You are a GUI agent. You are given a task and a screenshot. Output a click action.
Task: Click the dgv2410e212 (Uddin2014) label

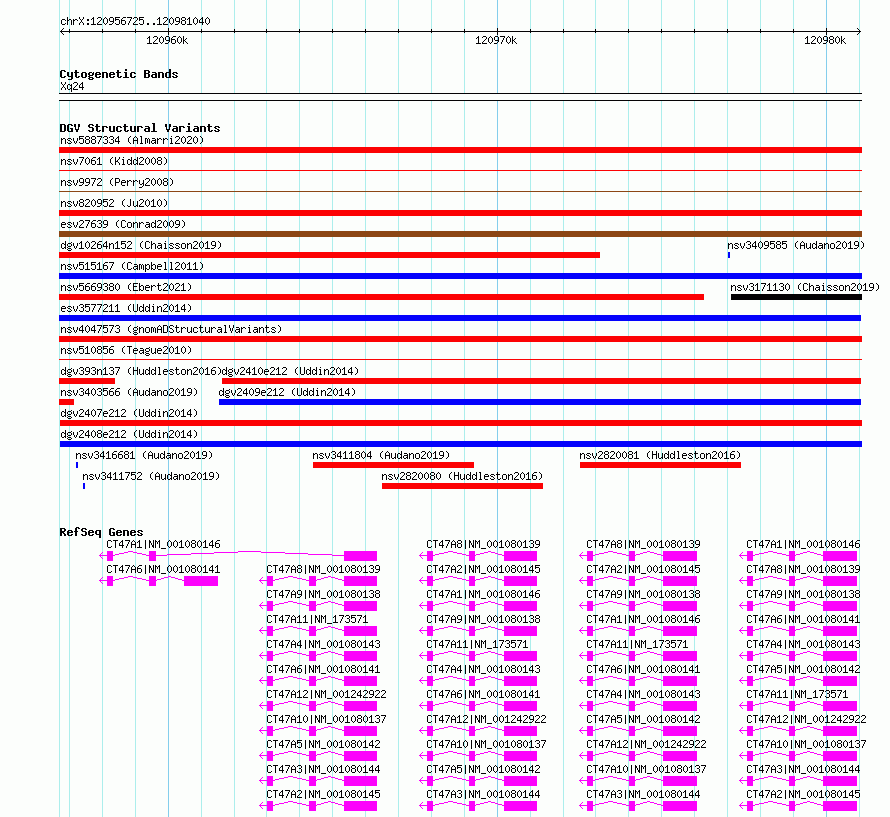click(290, 371)
